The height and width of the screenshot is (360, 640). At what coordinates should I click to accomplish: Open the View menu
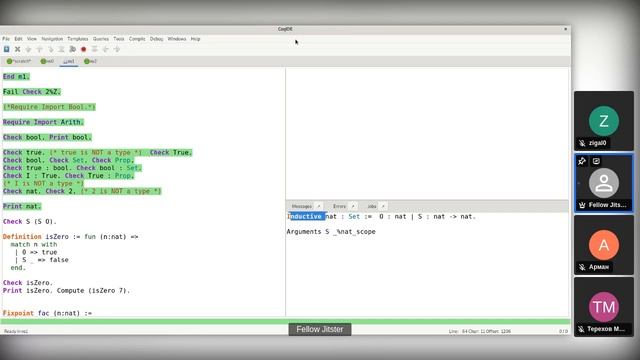(32, 39)
